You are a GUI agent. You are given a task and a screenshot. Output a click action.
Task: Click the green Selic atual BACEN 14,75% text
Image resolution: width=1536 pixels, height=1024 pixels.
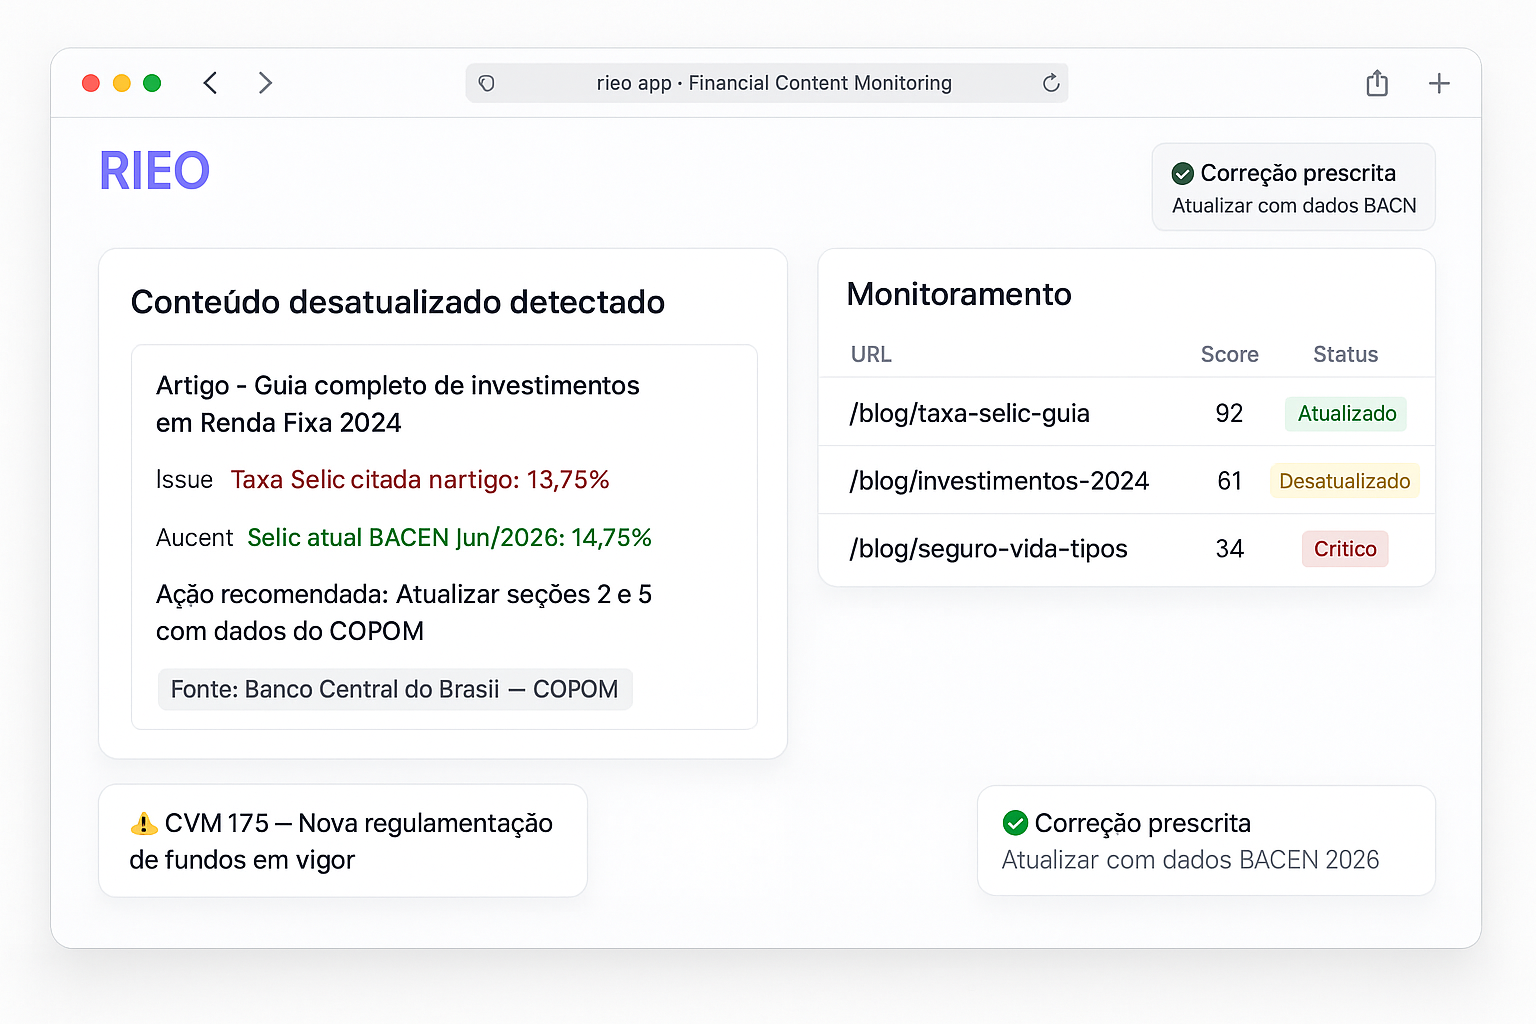tap(449, 538)
